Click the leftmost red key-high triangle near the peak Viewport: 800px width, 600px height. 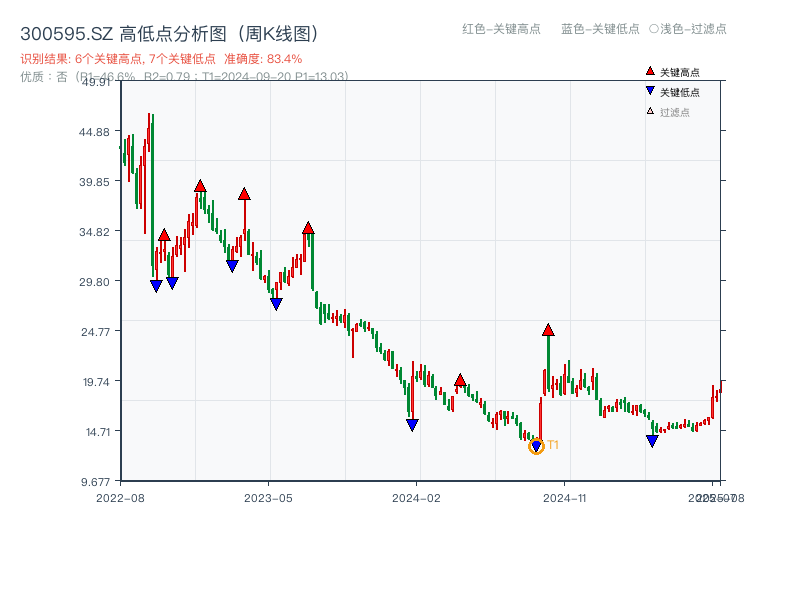[165, 234]
